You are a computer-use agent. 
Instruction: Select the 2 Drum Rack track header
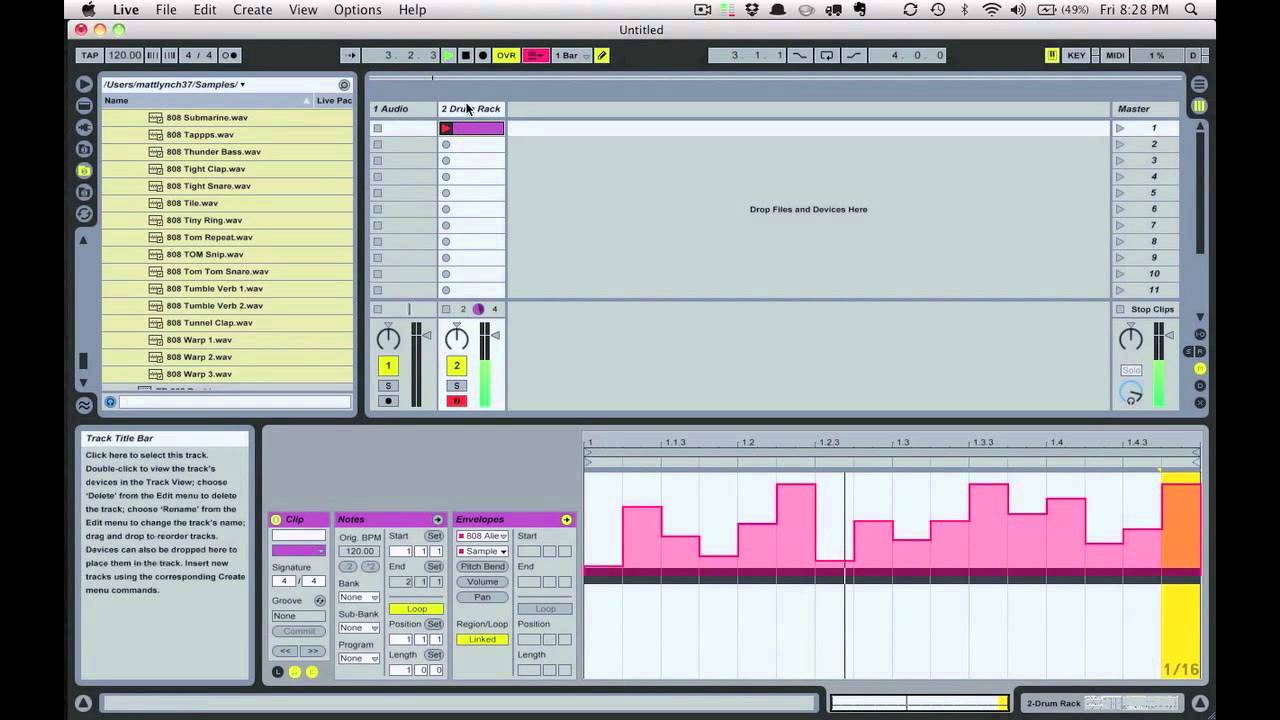point(472,108)
